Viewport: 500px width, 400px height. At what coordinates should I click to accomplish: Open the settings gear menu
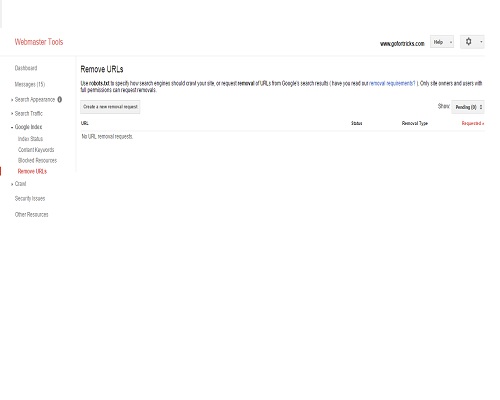472,42
